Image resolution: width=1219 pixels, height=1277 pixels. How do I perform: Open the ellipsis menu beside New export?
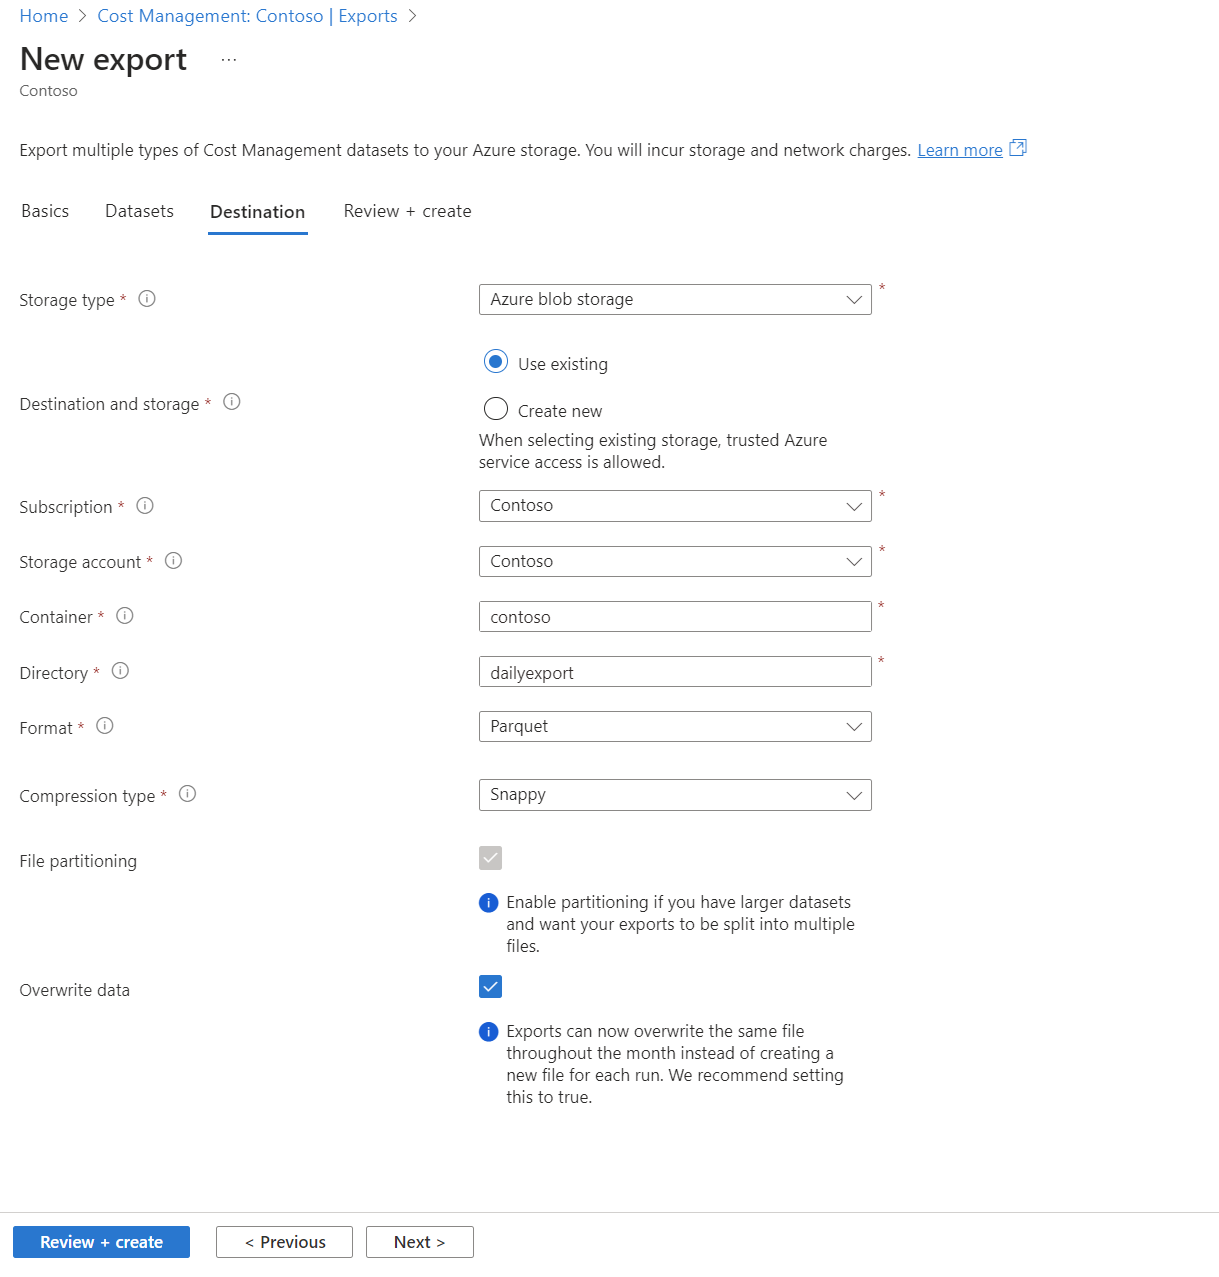tap(229, 60)
